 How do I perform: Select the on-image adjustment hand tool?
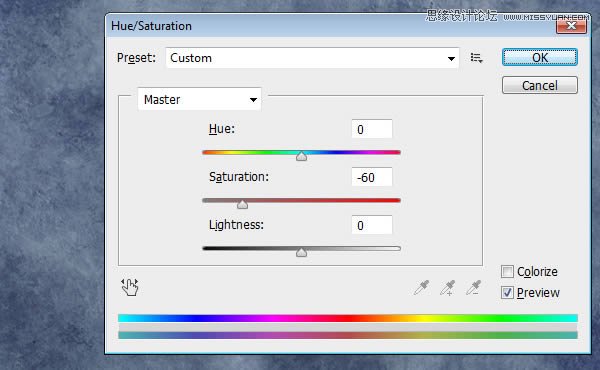pyautogui.click(x=130, y=287)
